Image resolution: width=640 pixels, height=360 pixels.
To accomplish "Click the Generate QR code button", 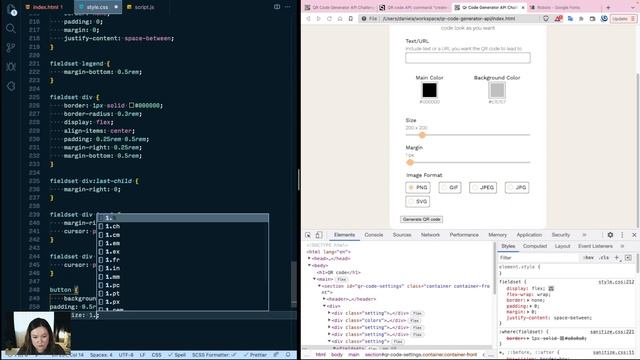I will pyautogui.click(x=422, y=219).
